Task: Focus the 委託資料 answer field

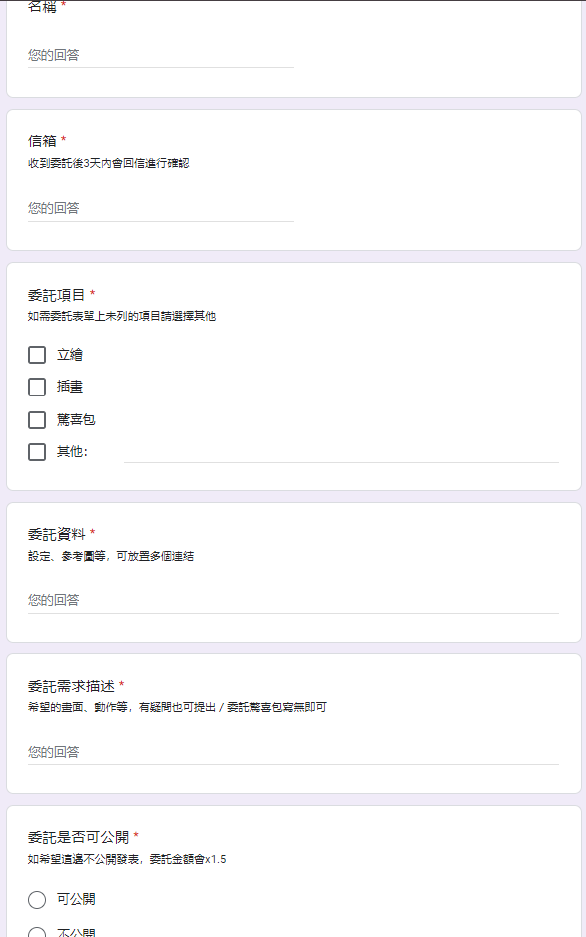Action: tap(293, 600)
